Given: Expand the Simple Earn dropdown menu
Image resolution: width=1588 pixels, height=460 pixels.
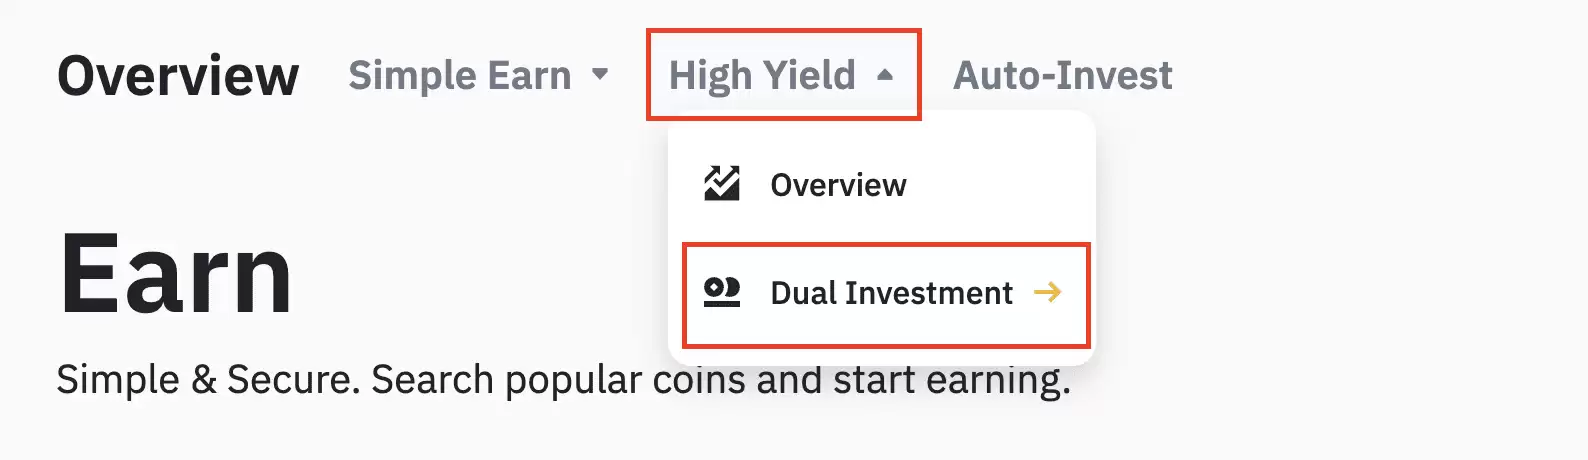Looking at the screenshot, I should click(478, 75).
